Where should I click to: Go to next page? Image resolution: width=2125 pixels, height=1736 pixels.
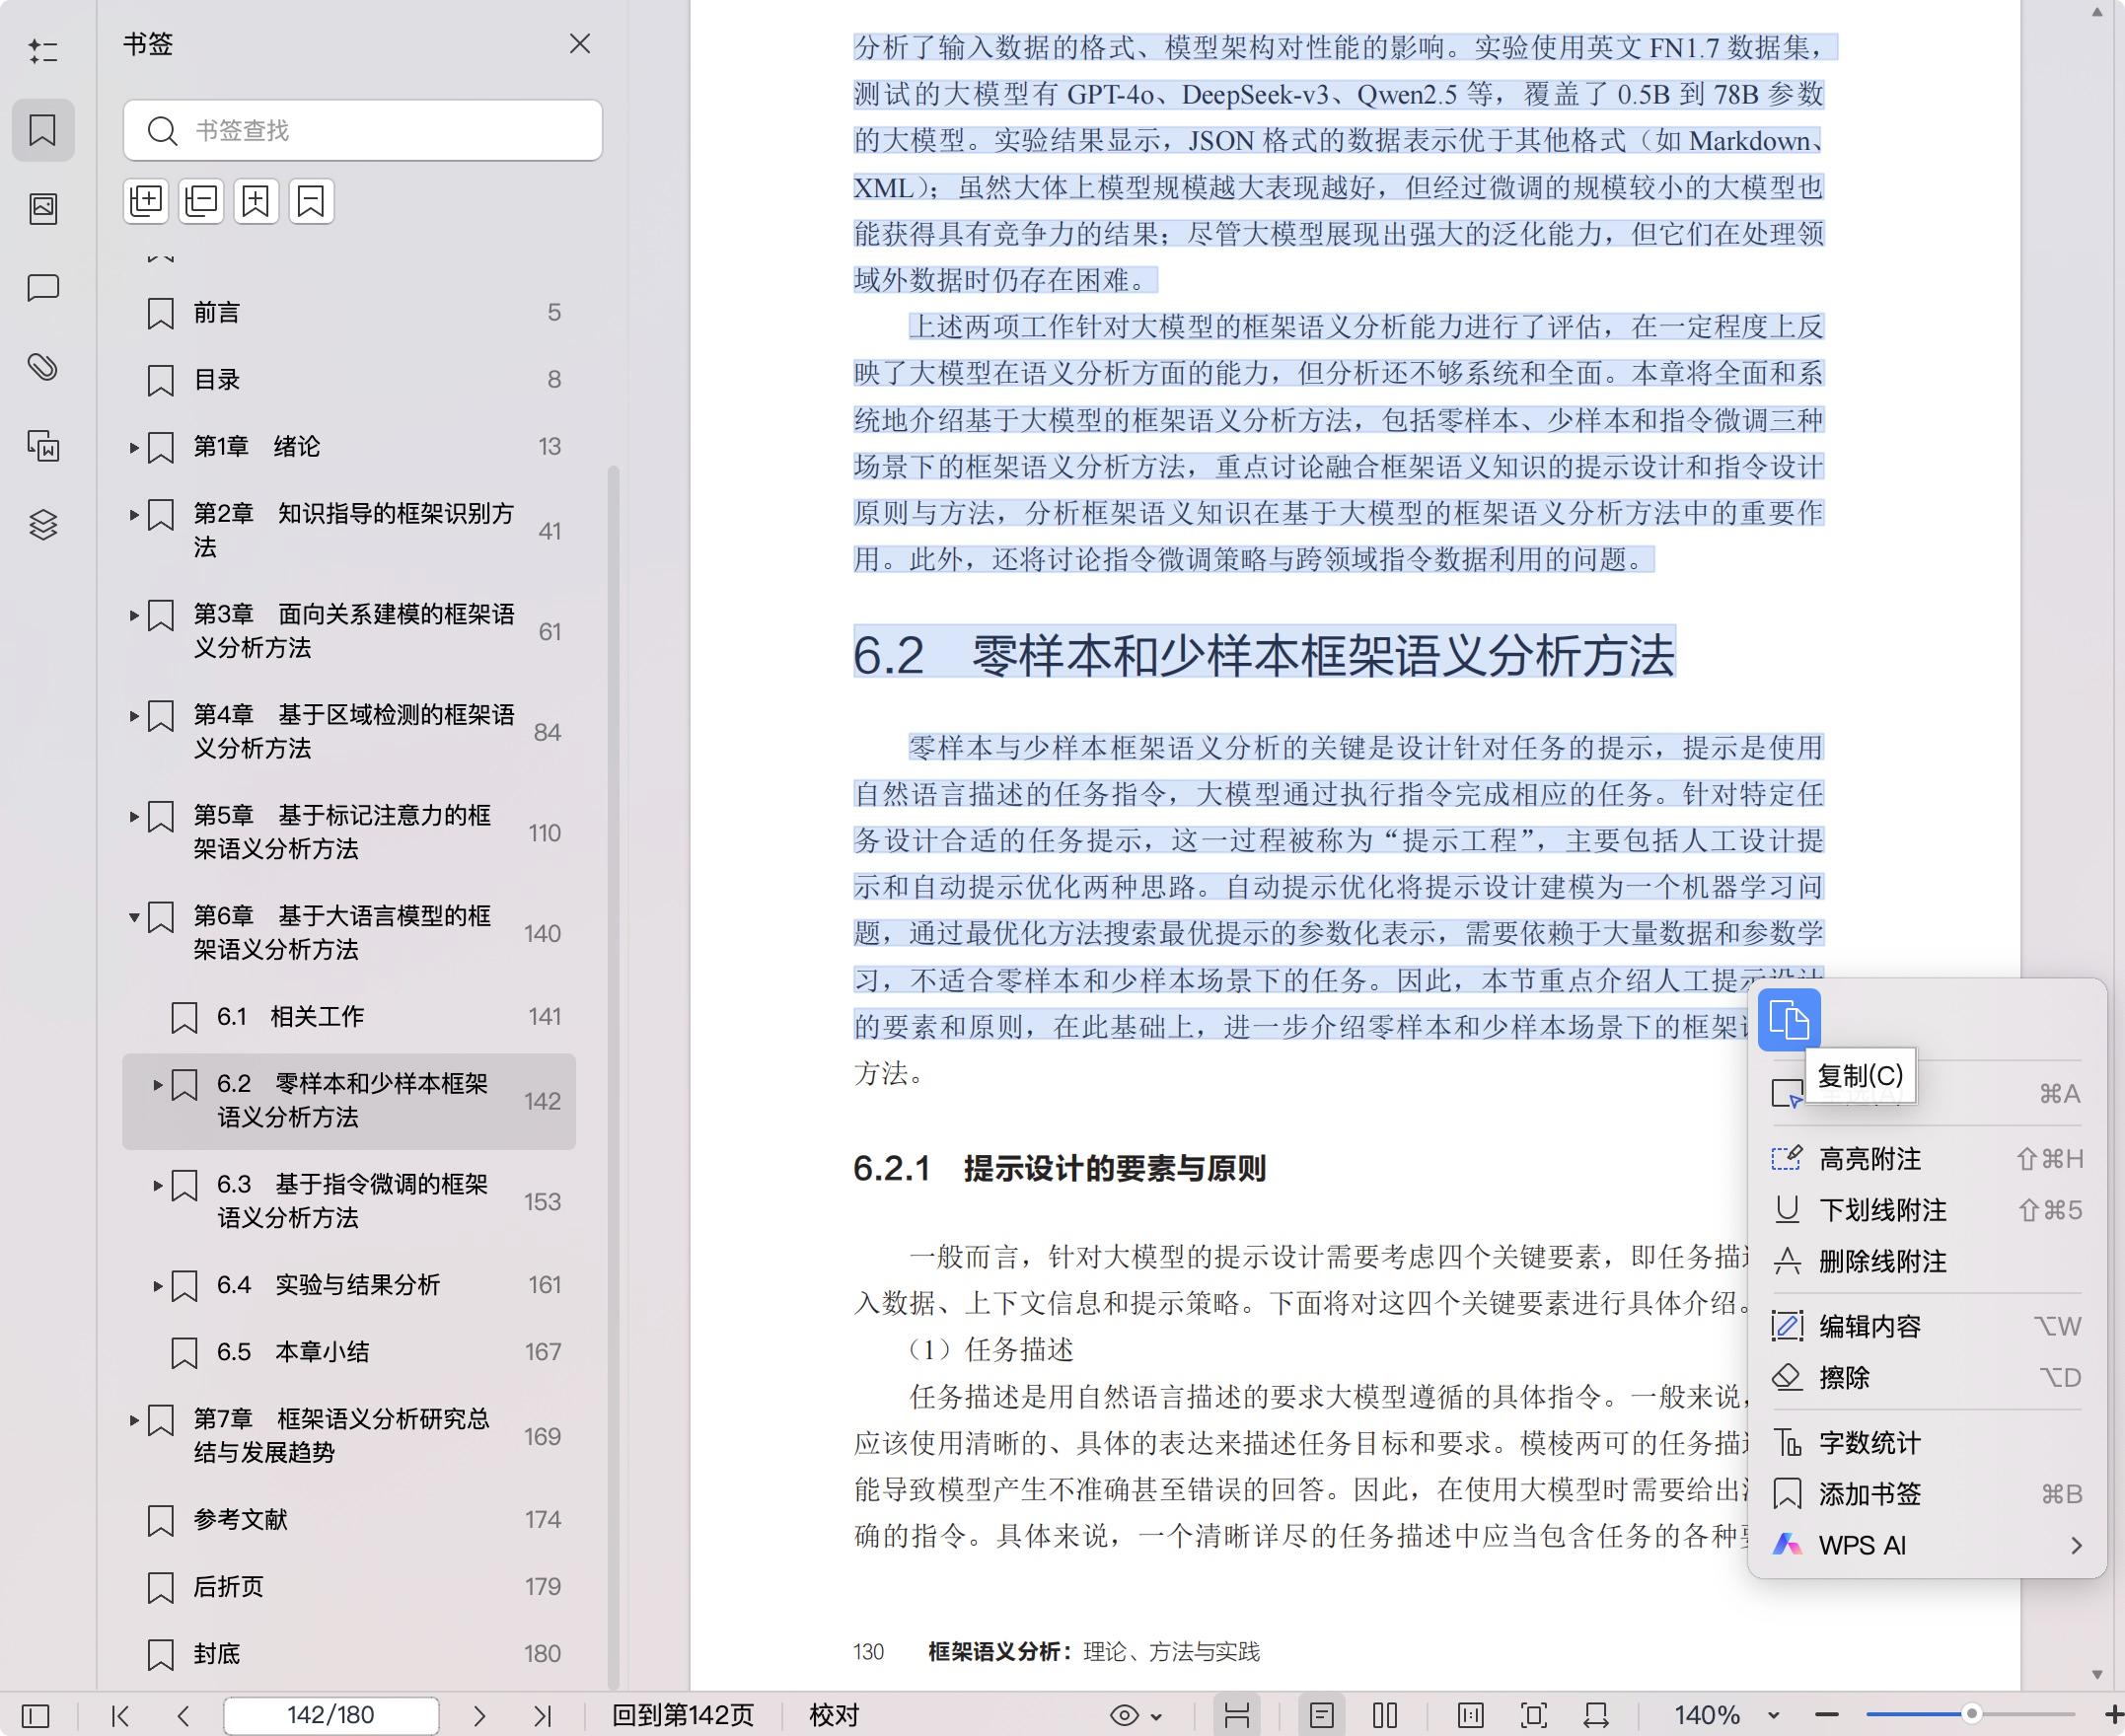(x=479, y=1716)
